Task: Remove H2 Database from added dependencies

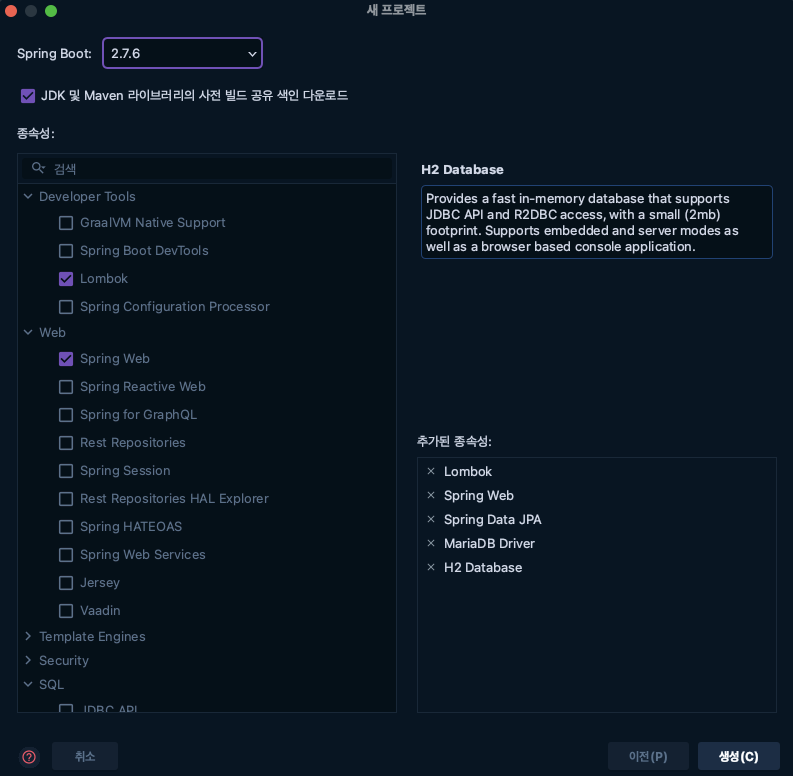Action: [431, 567]
